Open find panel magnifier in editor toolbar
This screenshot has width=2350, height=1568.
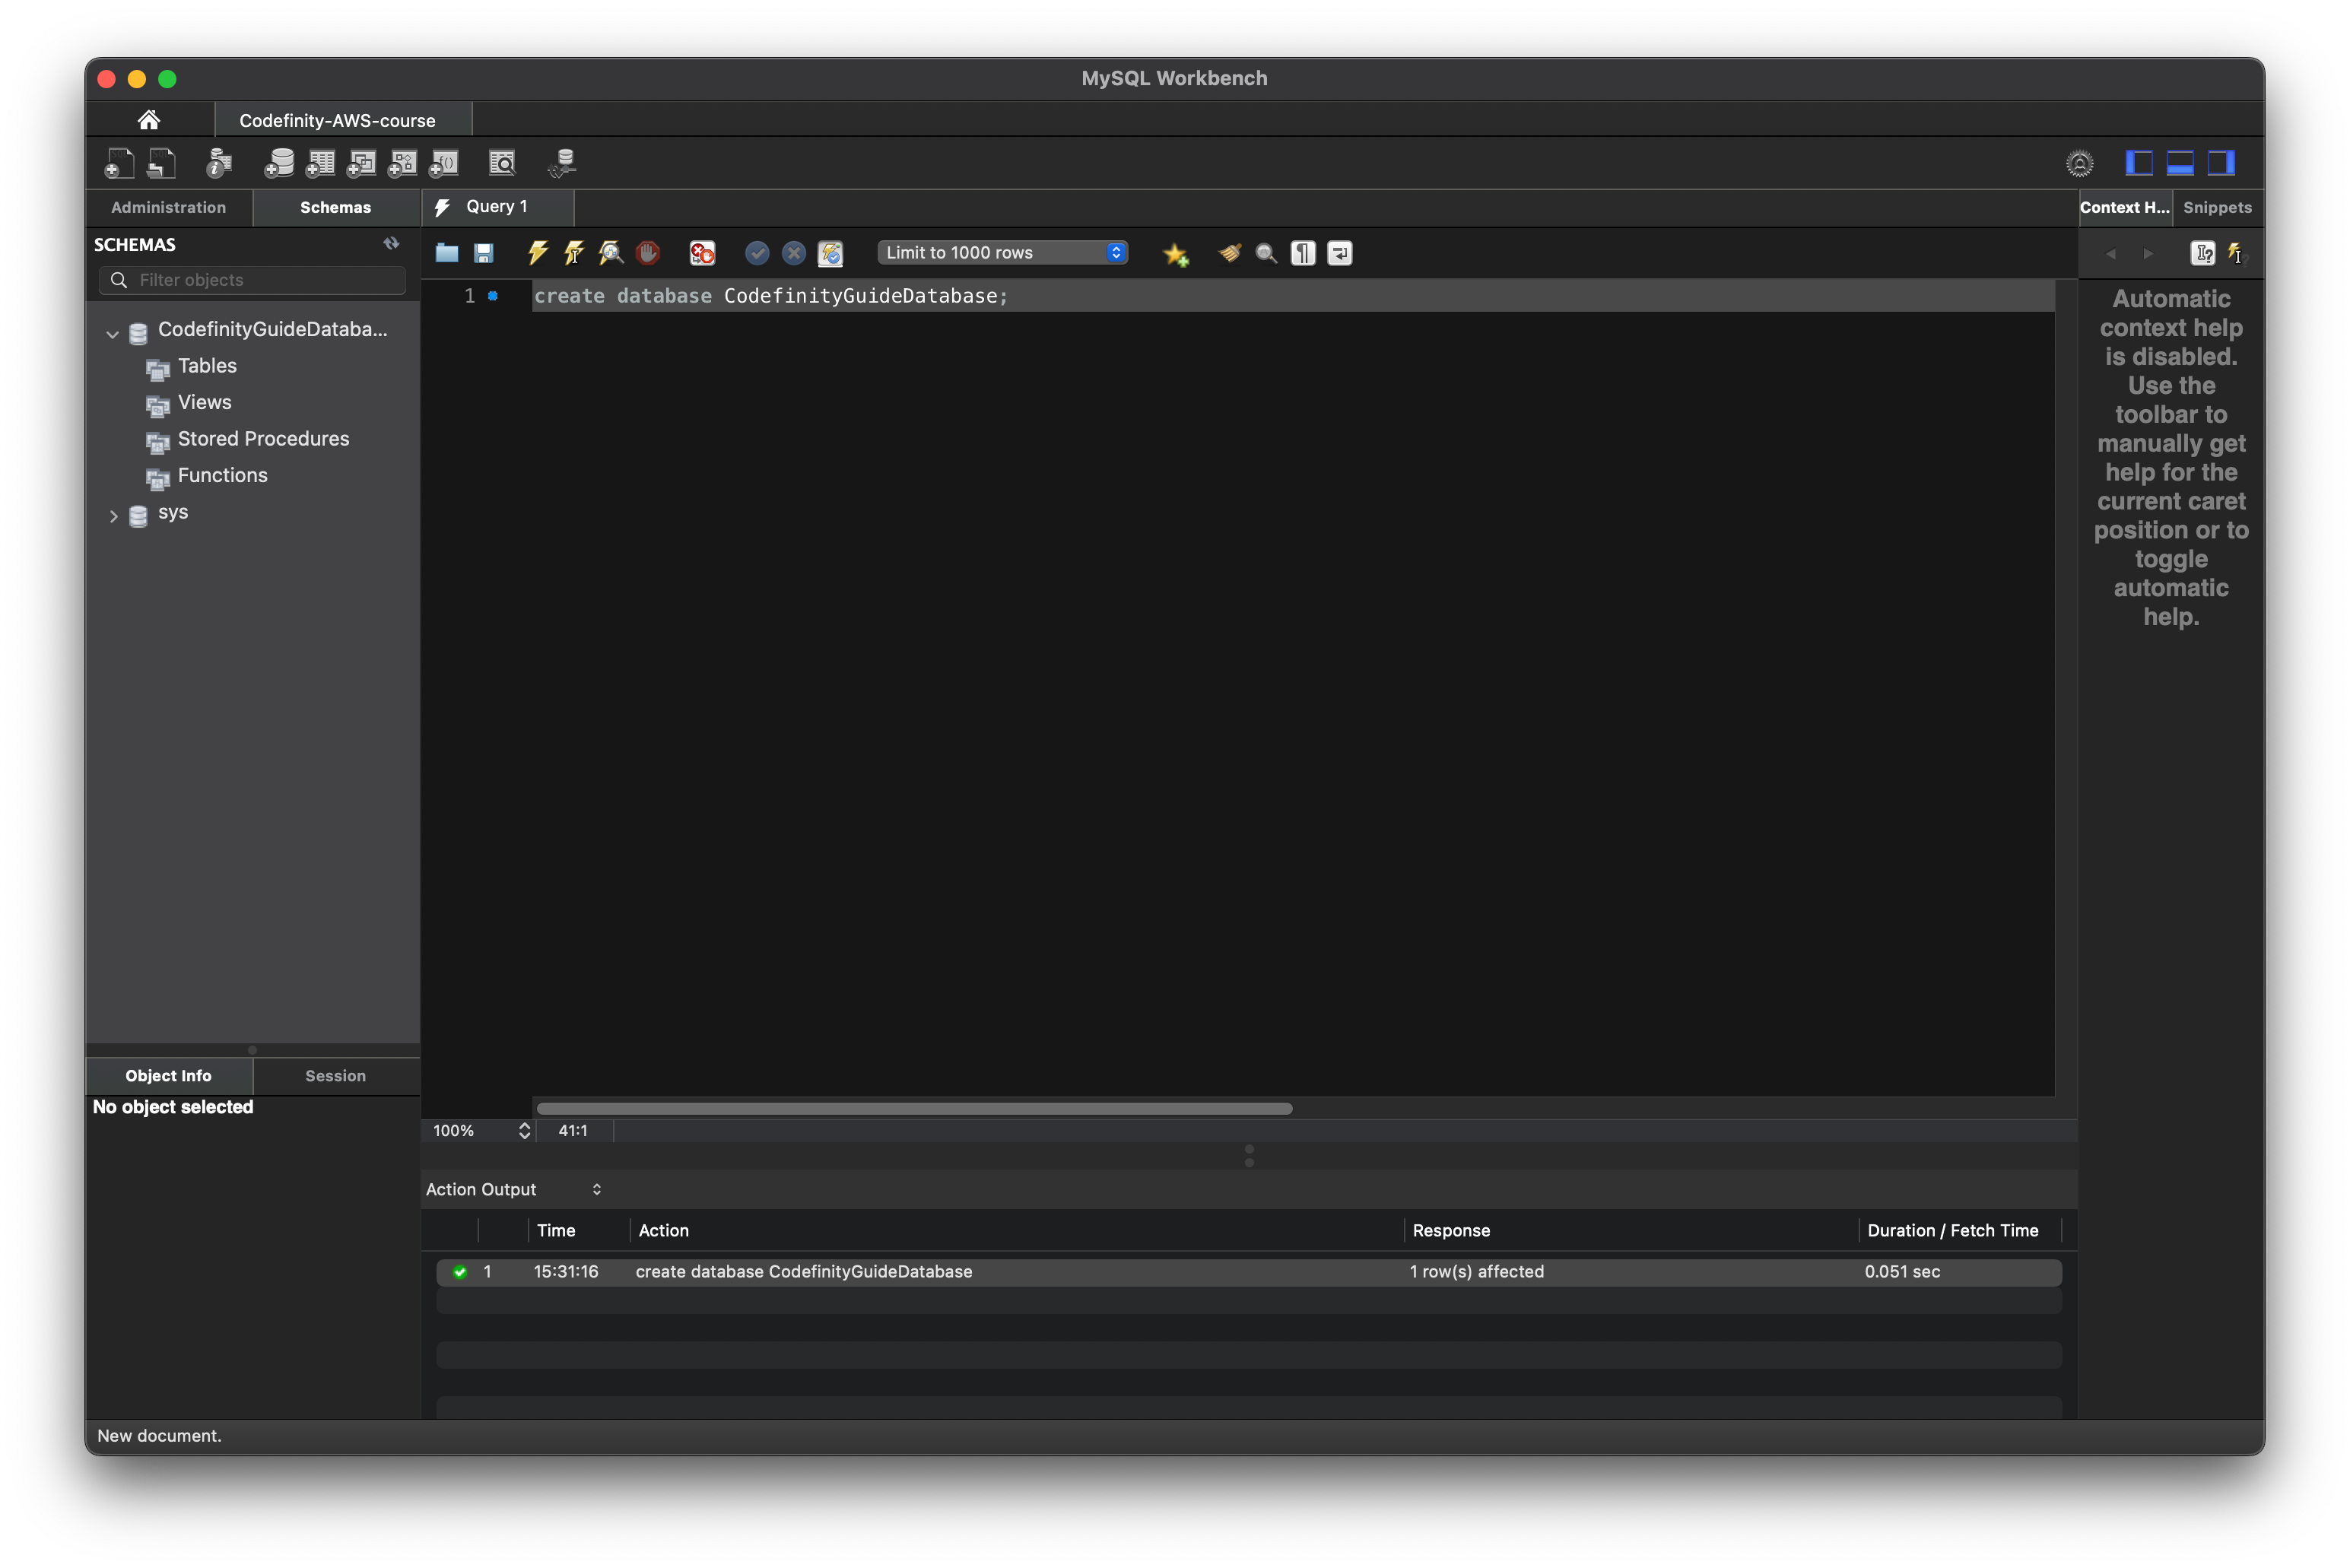click(x=1266, y=253)
